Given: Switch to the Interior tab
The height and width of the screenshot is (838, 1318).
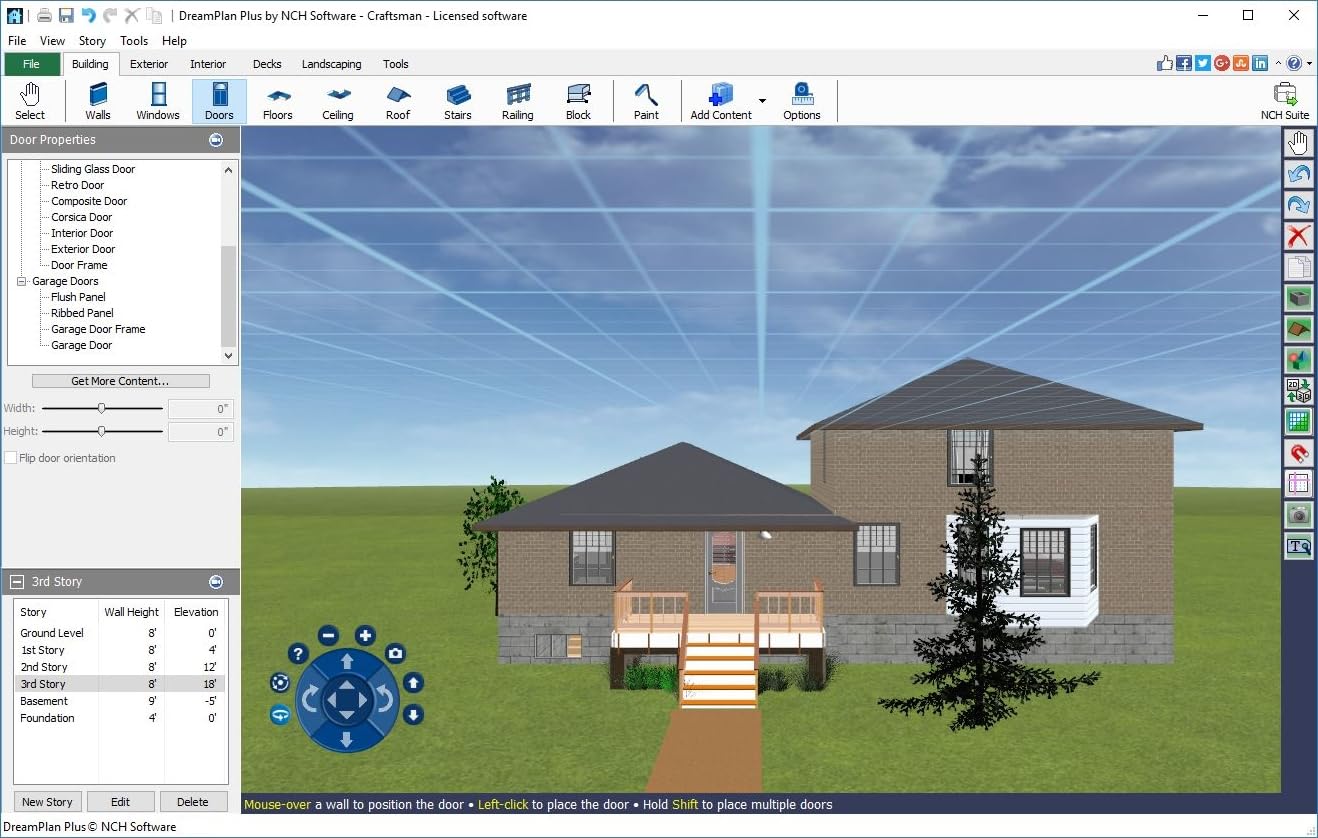Looking at the screenshot, I should [208, 64].
